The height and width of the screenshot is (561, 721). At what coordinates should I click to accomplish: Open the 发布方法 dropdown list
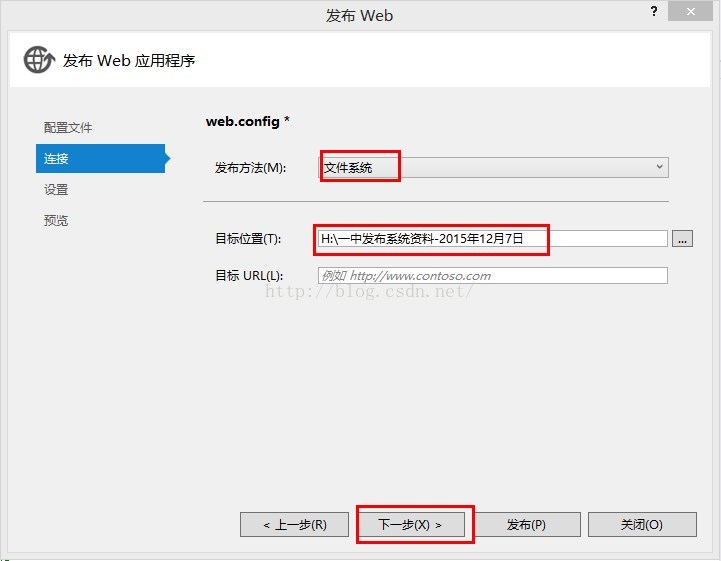493,167
